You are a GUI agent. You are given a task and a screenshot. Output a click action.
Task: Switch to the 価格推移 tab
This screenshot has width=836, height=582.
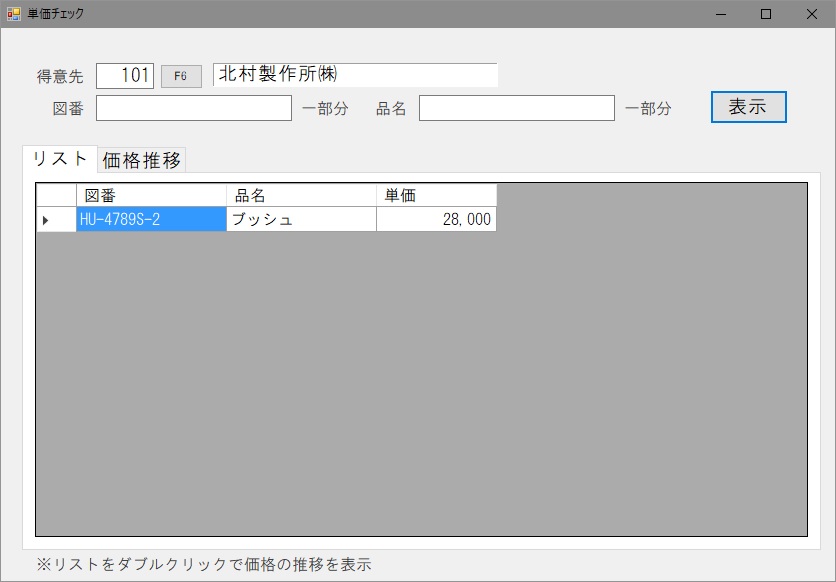tap(140, 159)
